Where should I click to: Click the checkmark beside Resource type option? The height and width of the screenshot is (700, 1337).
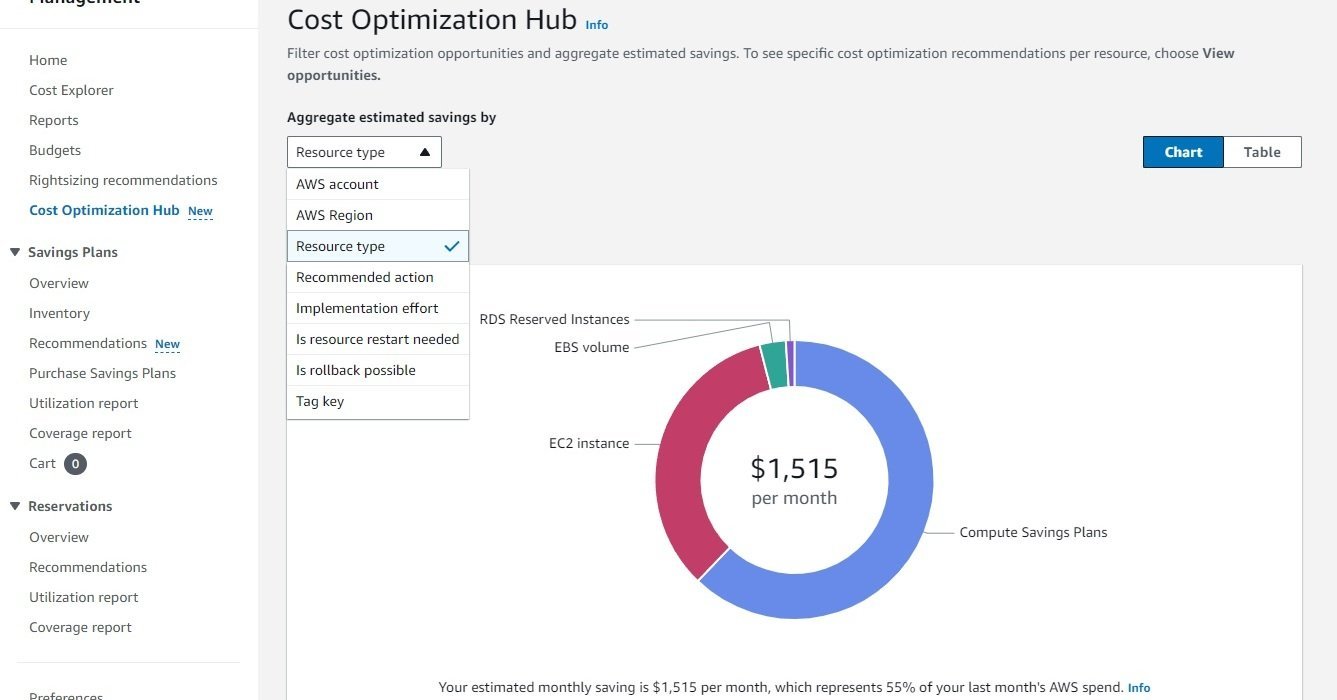click(x=452, y=246)
